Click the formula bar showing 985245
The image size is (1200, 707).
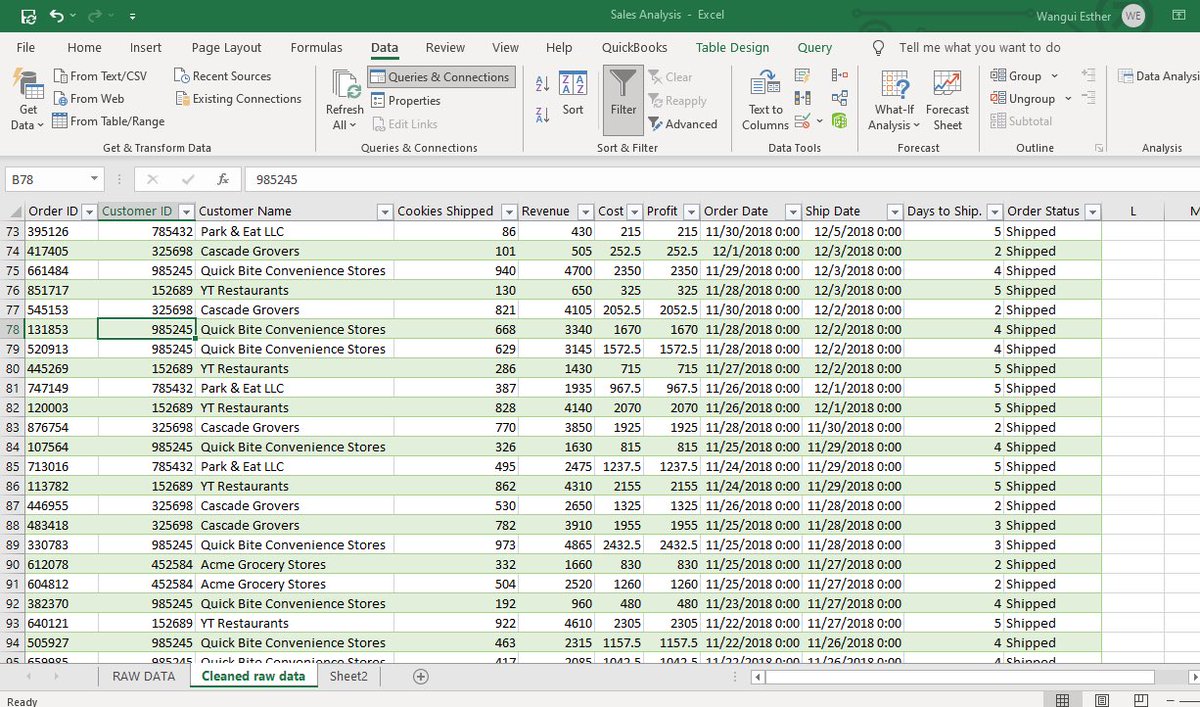click(x=720, y=180)
